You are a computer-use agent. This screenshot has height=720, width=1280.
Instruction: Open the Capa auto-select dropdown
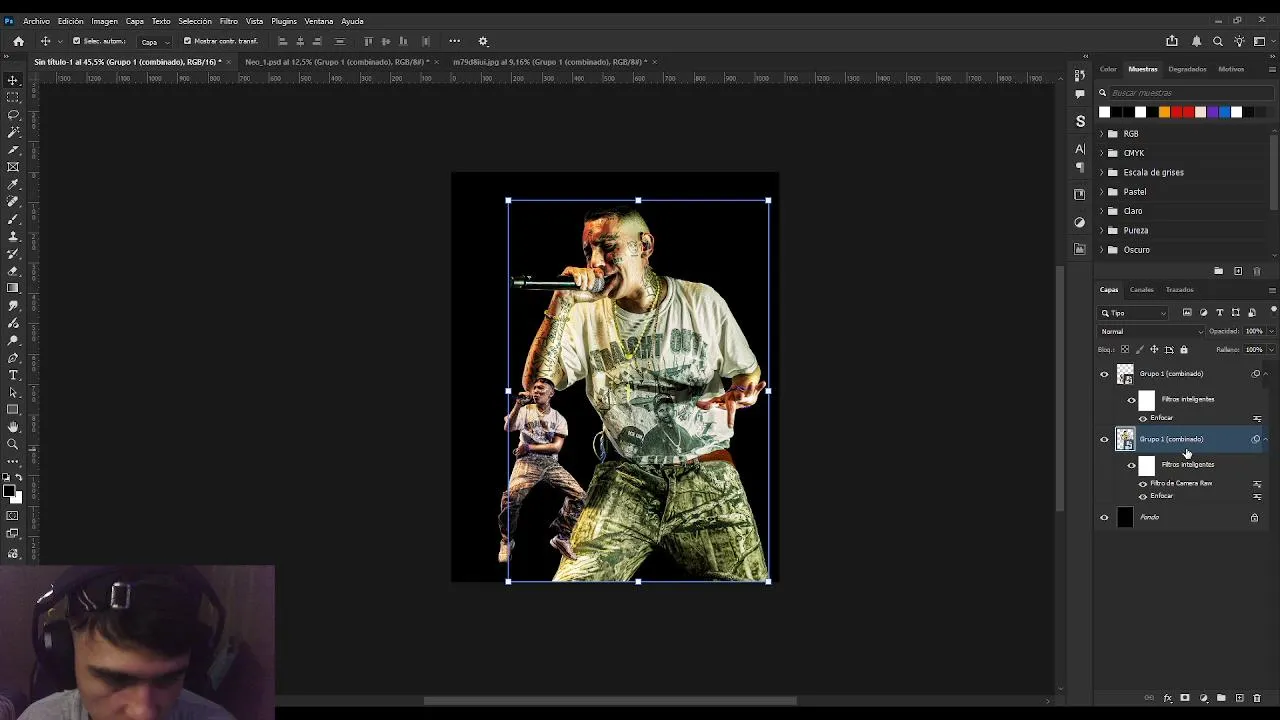pyautogui.click(x=152, y=41)
